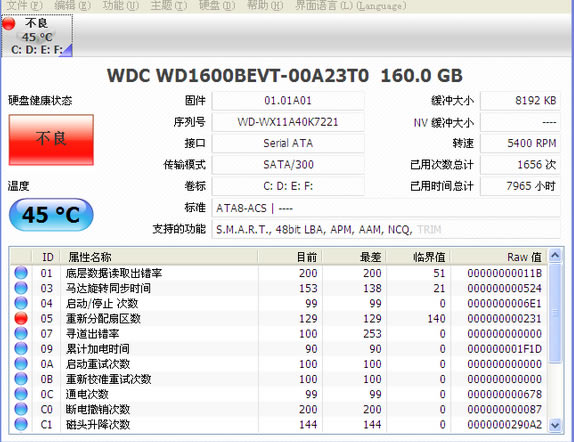574x442 pixels.
Task: Open the 文件 (File) menu
Action: pyautogui.click(x=25, y=5)
